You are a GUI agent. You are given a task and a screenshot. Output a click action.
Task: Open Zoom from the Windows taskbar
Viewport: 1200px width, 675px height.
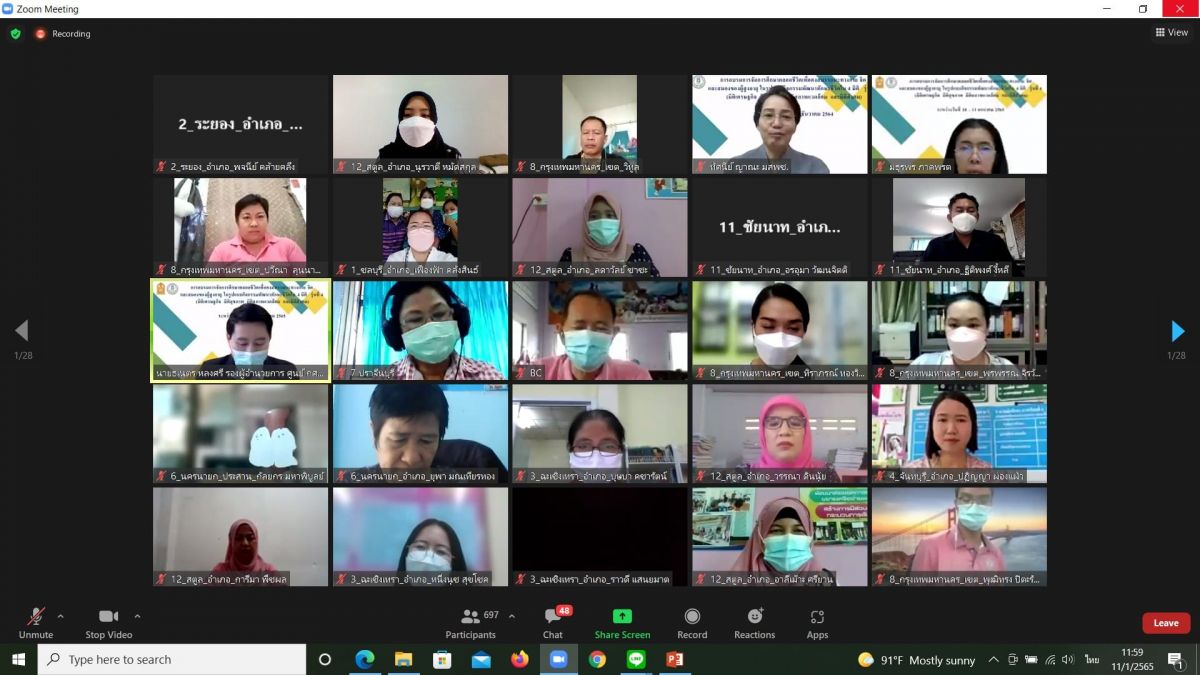click(558, 659)
